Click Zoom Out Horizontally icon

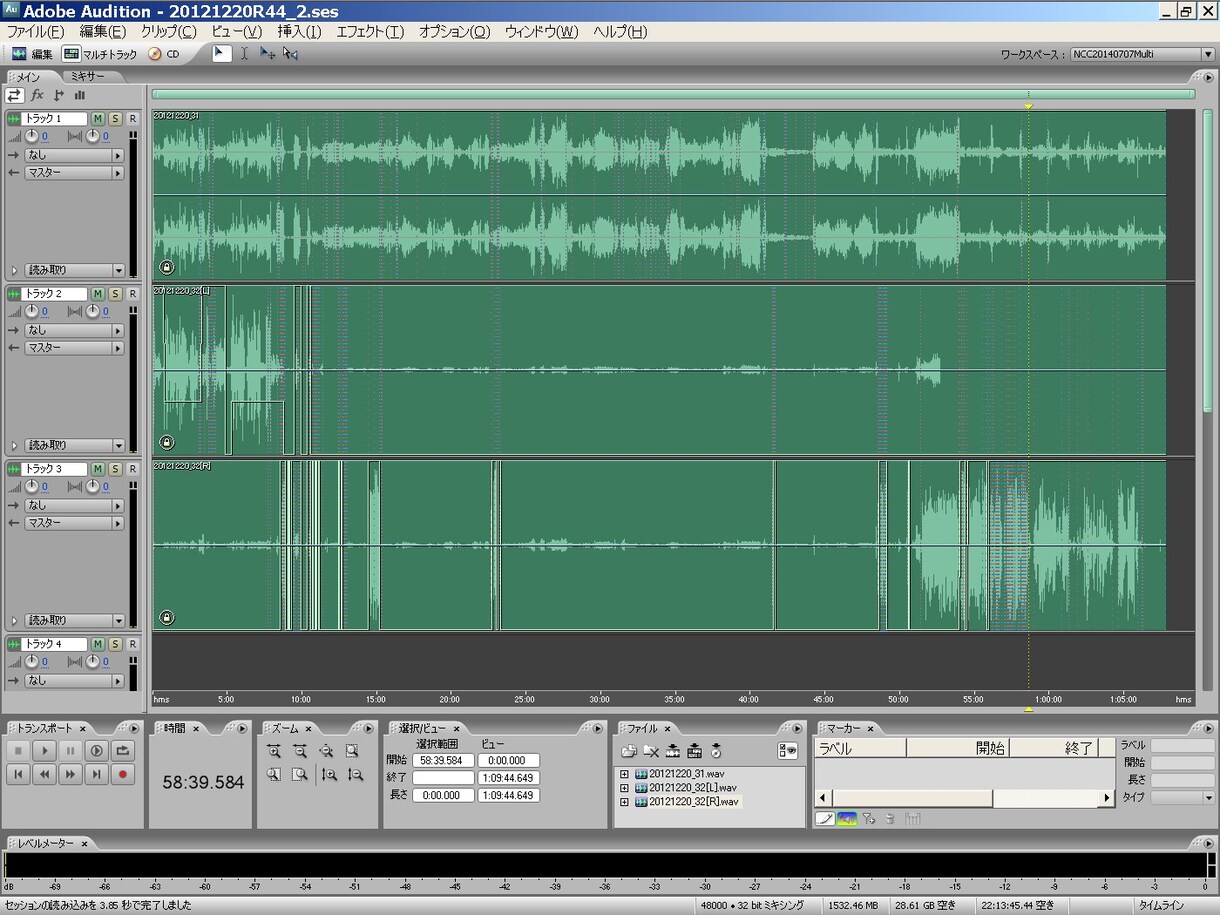tap(299, 751)
